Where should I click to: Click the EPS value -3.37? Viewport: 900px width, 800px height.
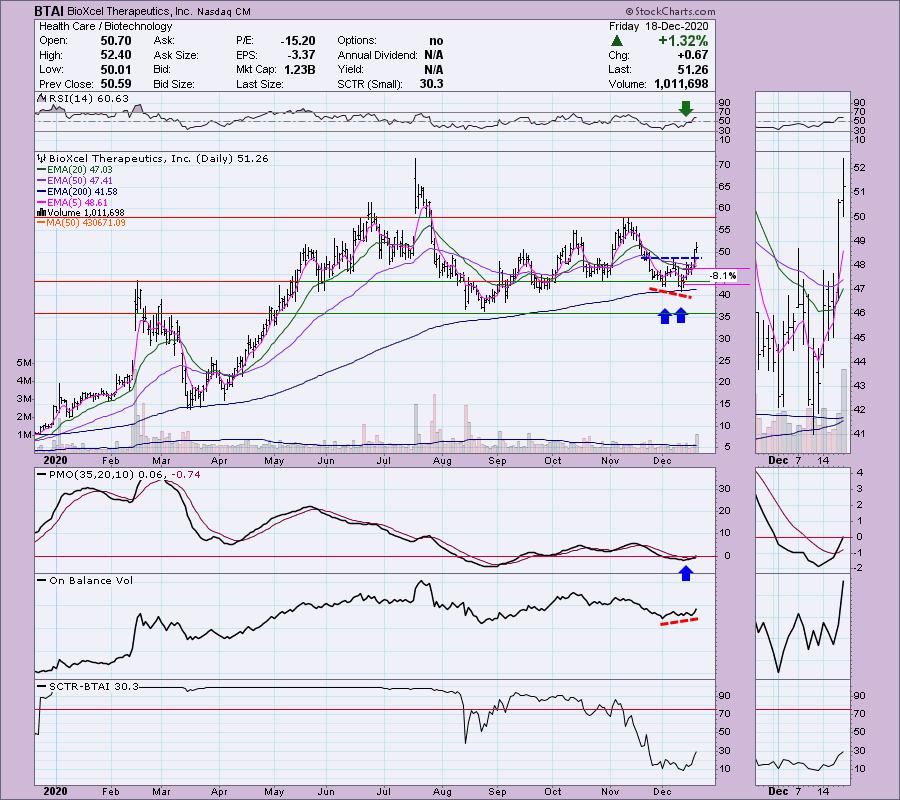[301, 55]
